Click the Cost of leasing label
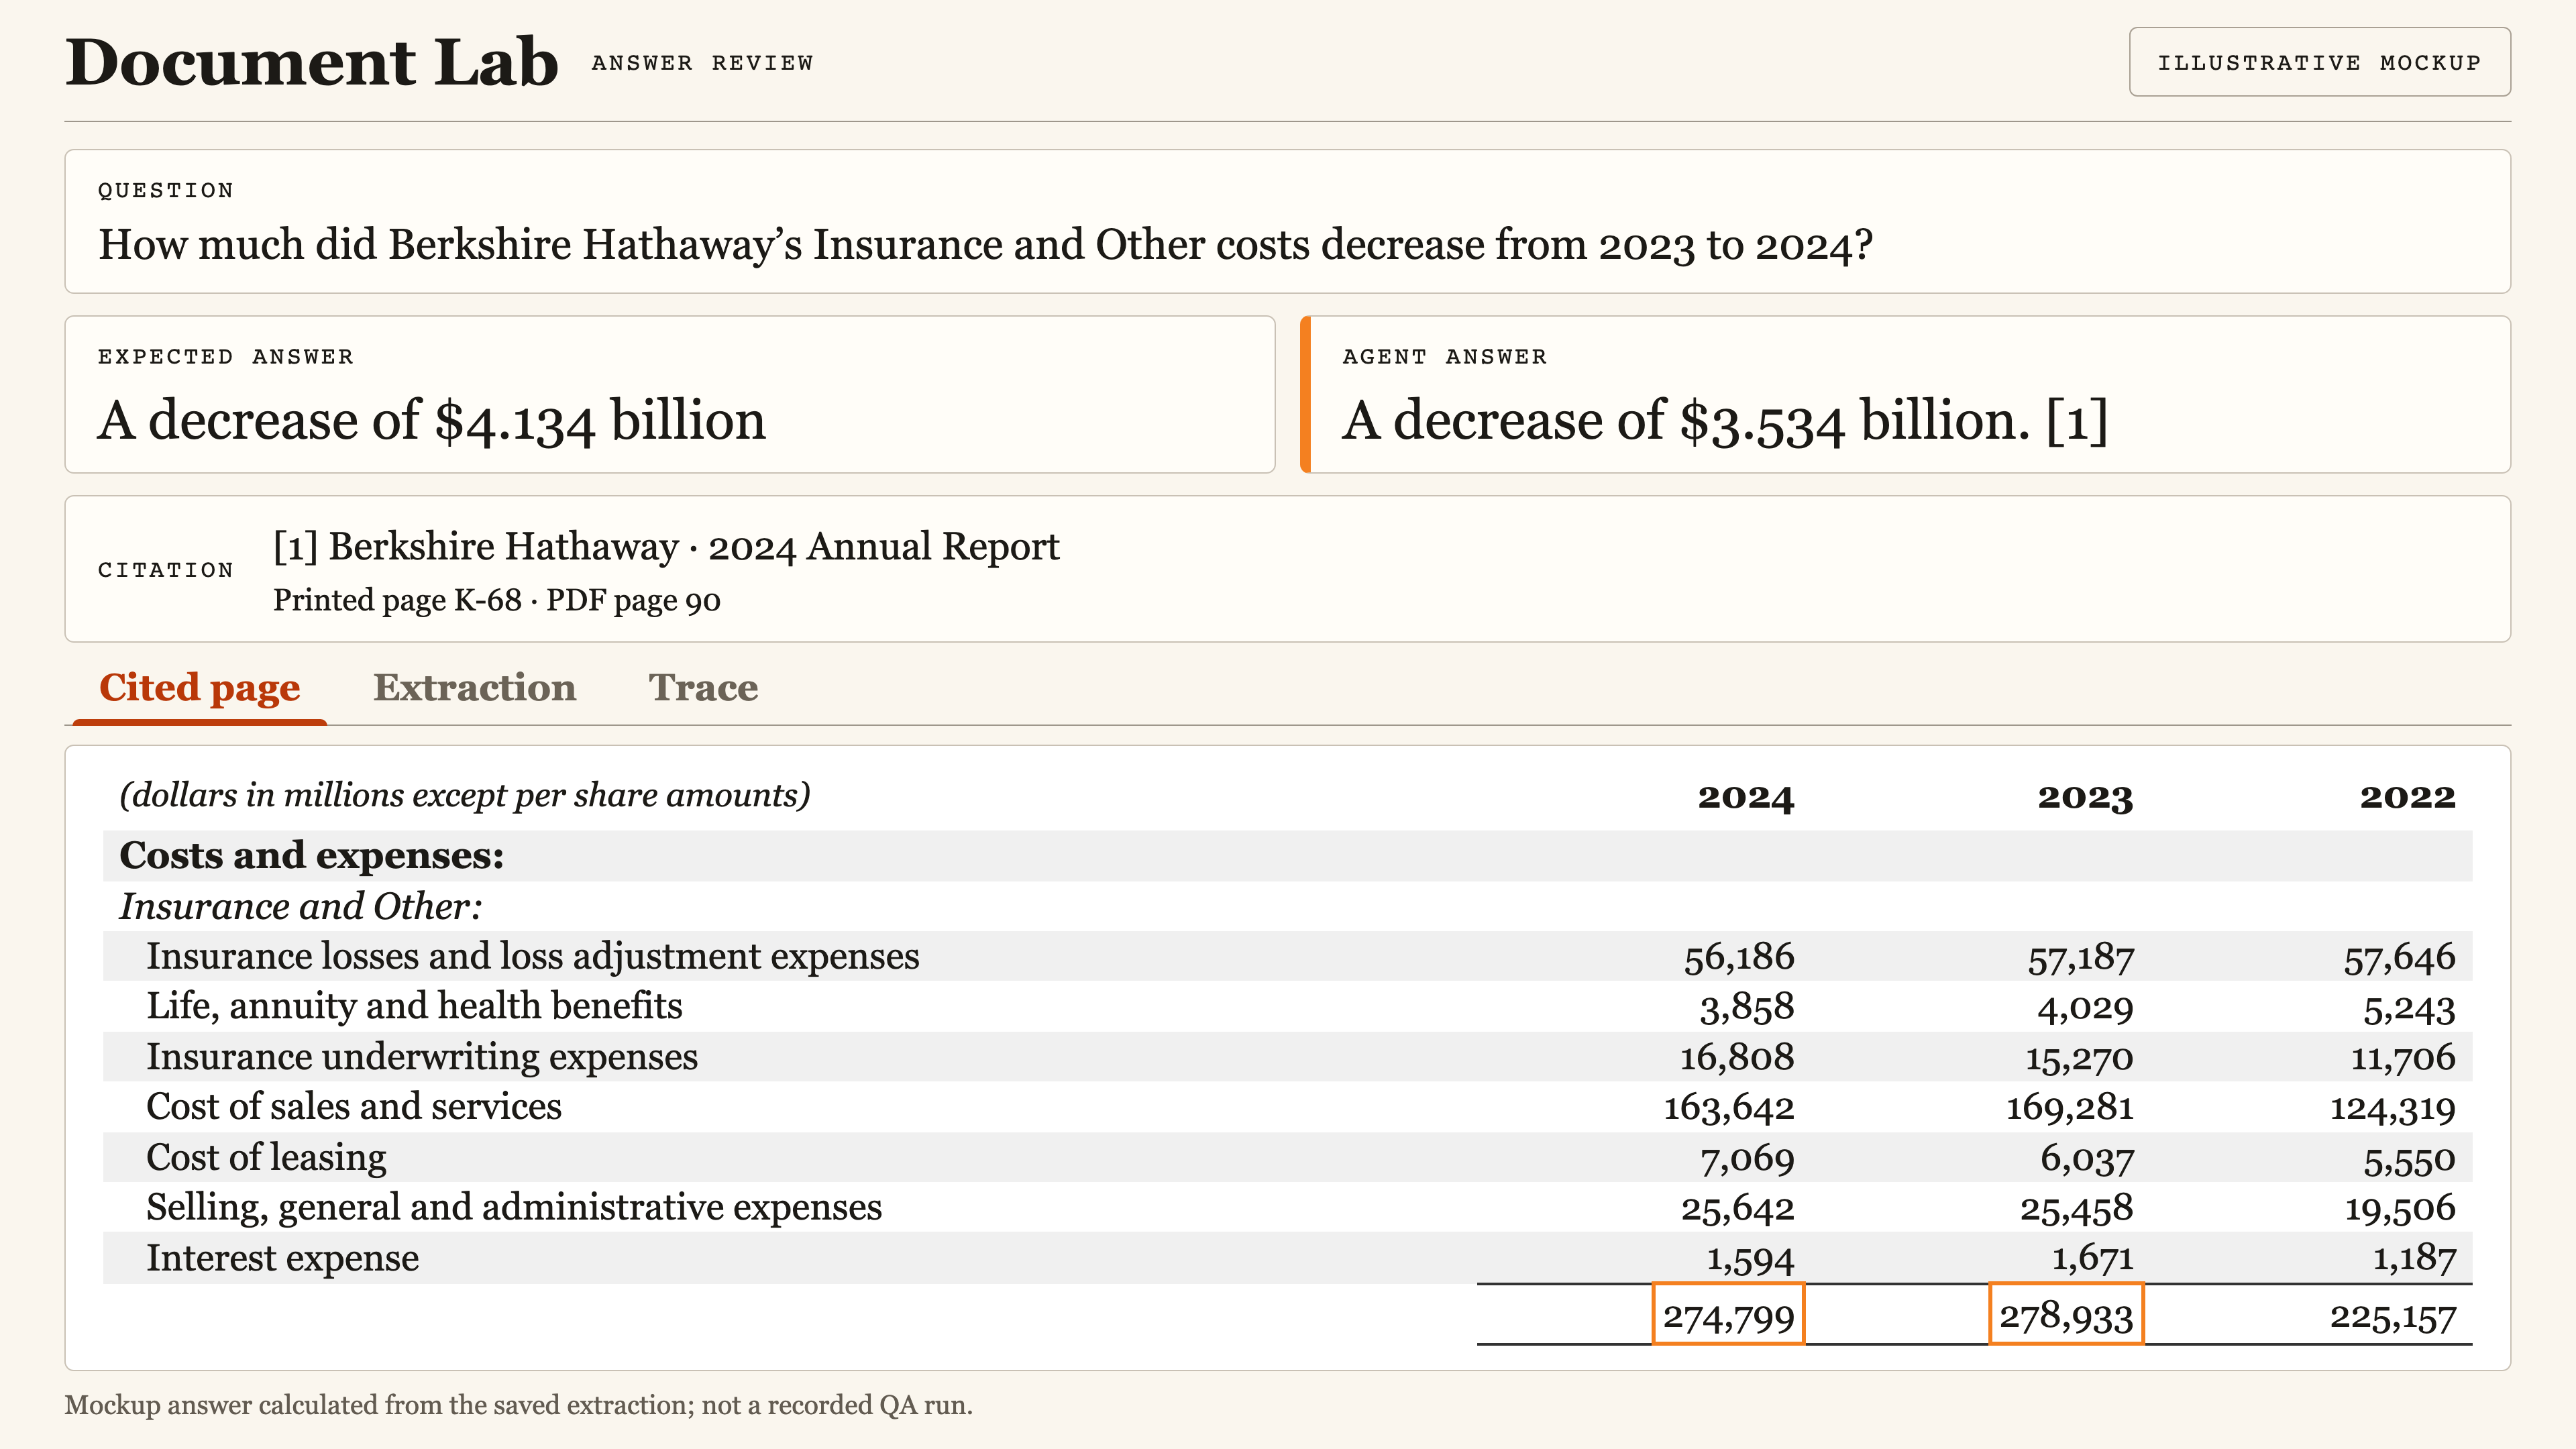 coord(266,1158)
